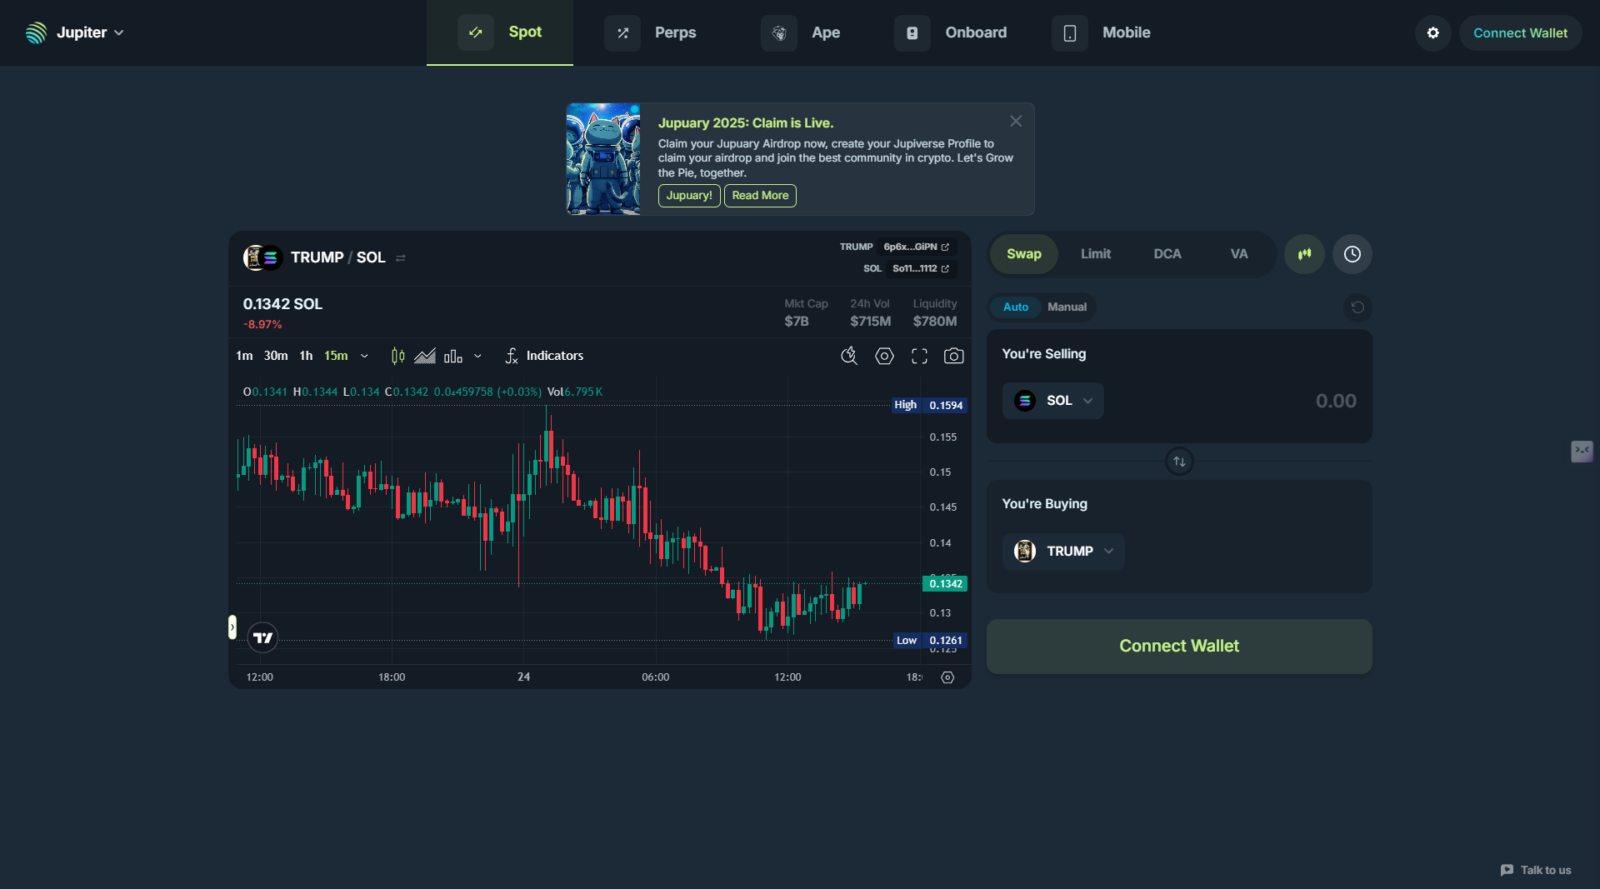Select area chart style
The height and width of the screenshot is (889, 1600).
click(x=425, y=356)
